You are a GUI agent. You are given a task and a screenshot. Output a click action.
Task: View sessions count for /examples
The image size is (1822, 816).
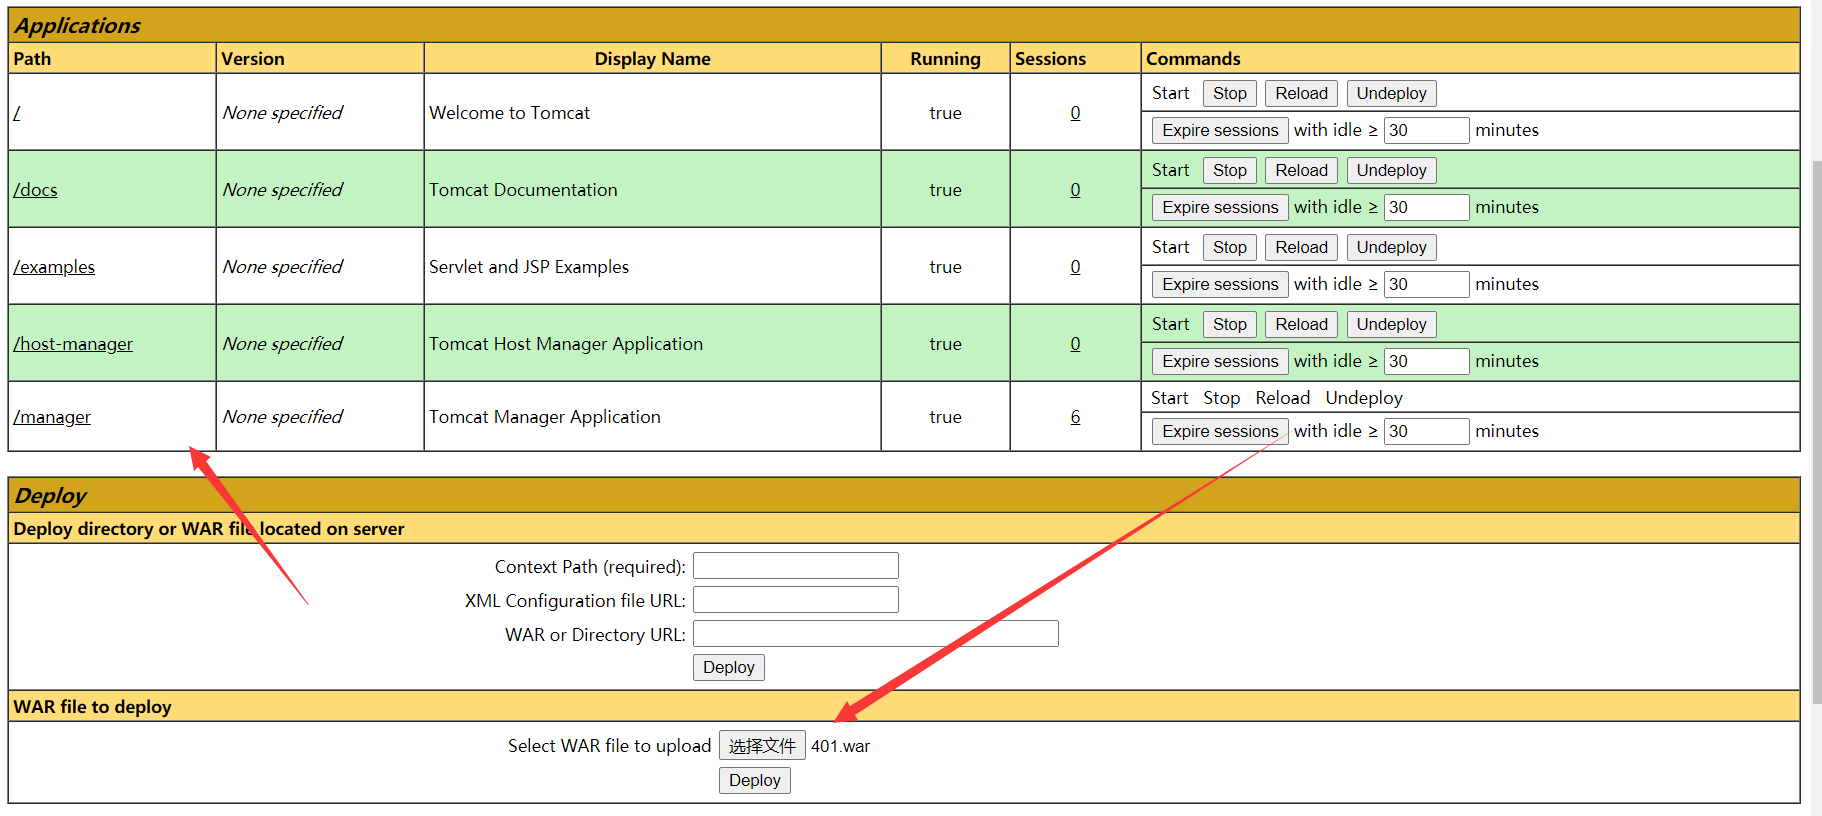pyautogui.click(x=1075, y=267)
